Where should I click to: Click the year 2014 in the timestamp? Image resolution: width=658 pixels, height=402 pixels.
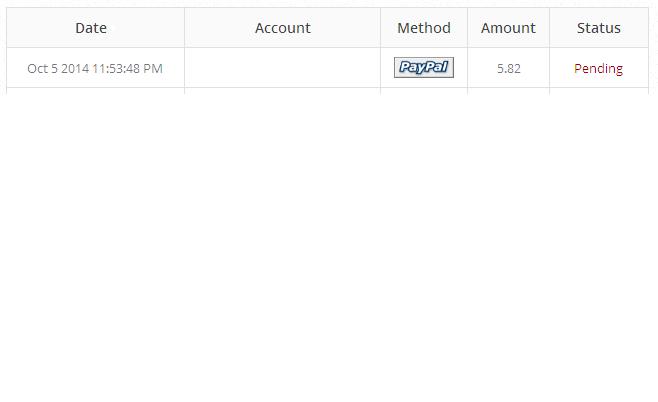[75, 69]
